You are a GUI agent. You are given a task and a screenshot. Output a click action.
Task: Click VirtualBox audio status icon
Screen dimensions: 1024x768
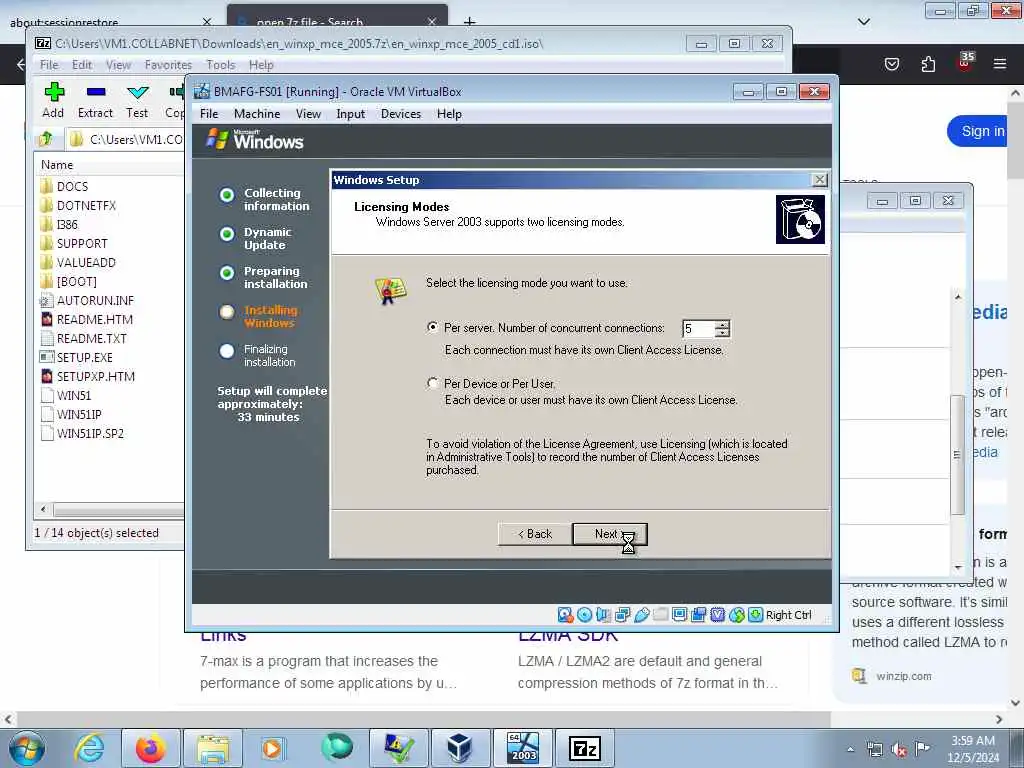(x=603, y=615)
